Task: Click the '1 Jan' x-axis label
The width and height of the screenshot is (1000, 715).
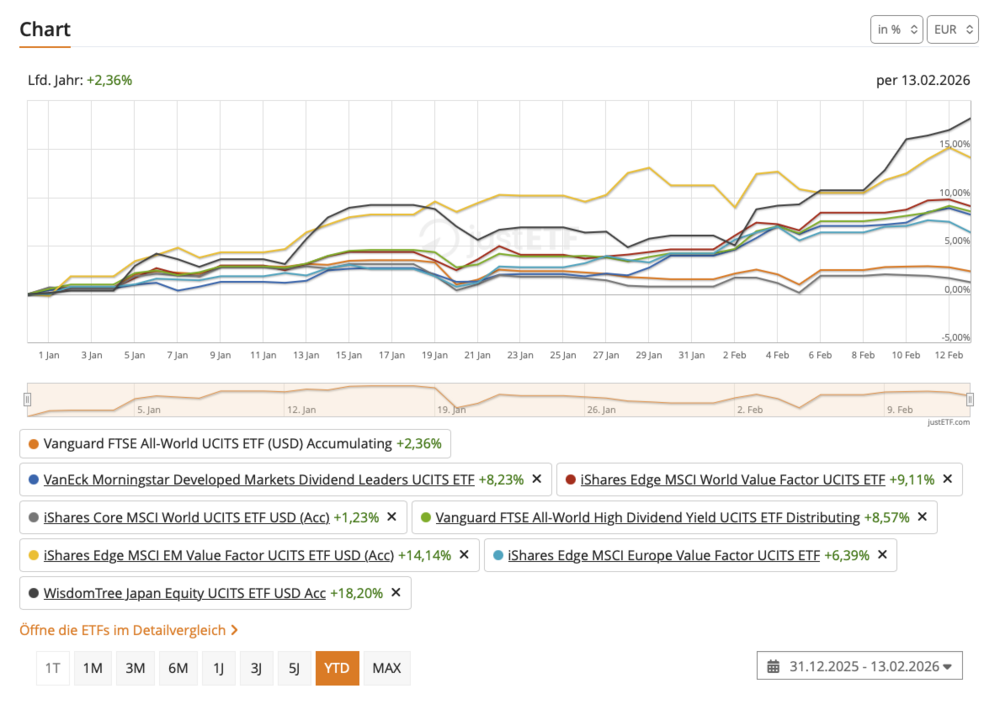Action: (49, 355)
